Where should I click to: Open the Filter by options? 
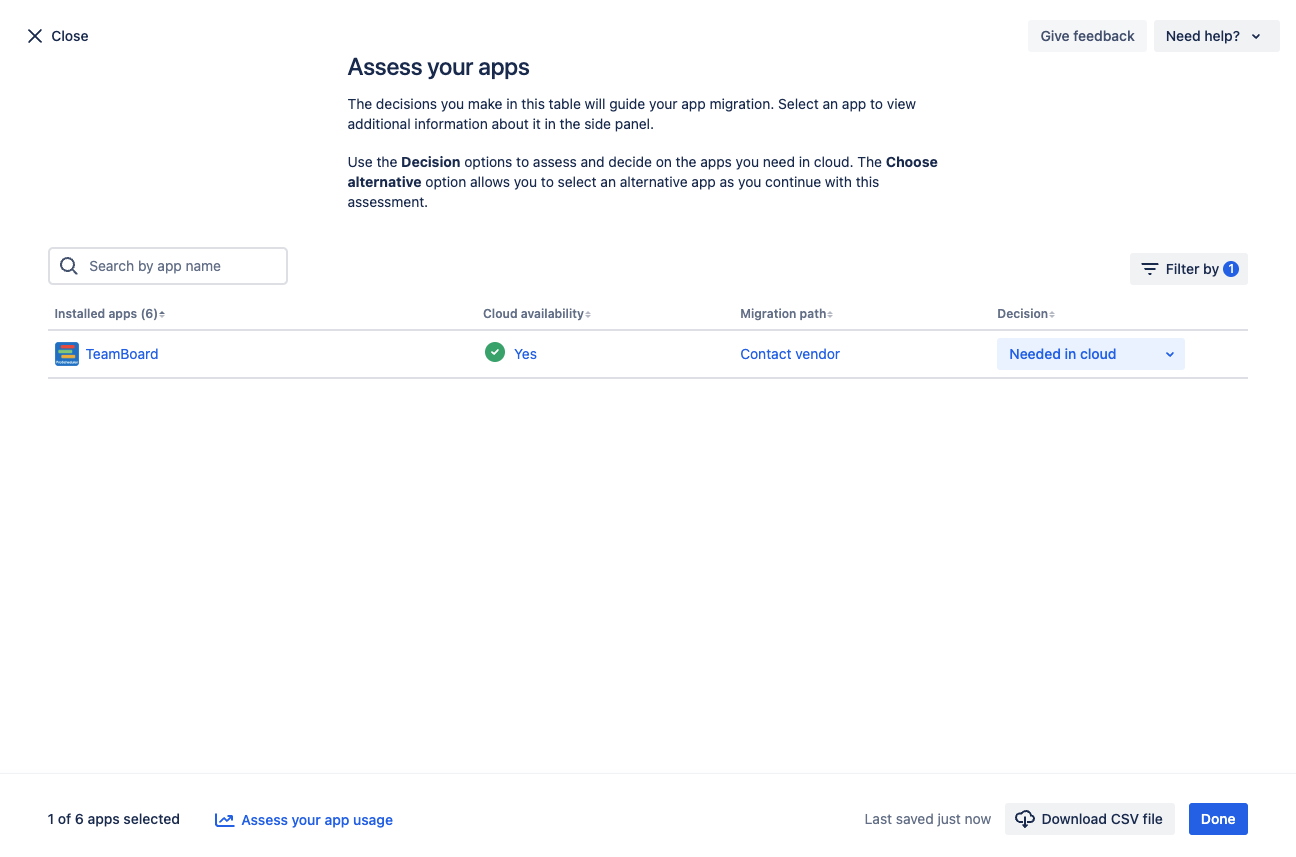(x=1189, y=269)
